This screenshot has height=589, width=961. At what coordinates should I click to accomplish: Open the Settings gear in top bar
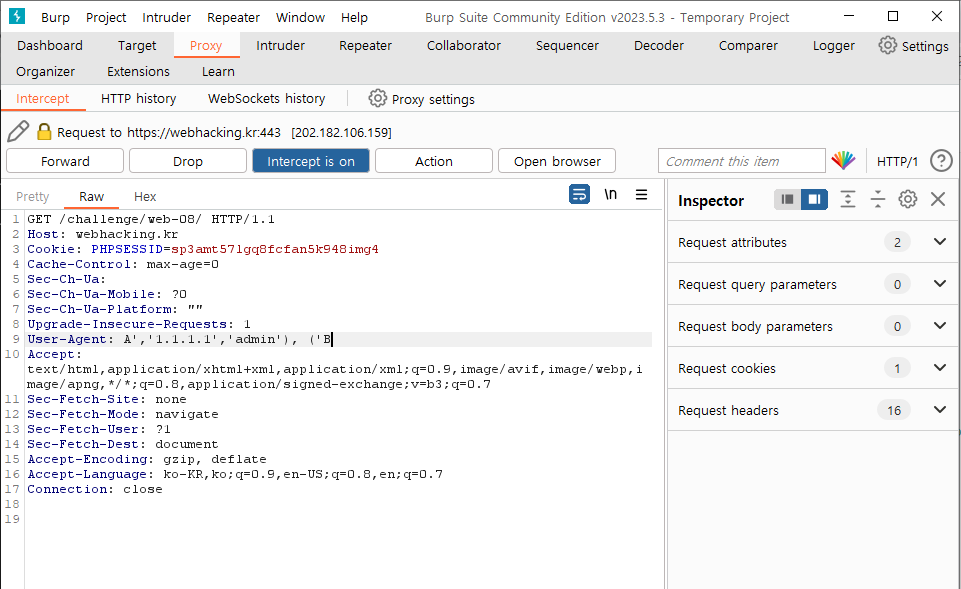(887, 45)
